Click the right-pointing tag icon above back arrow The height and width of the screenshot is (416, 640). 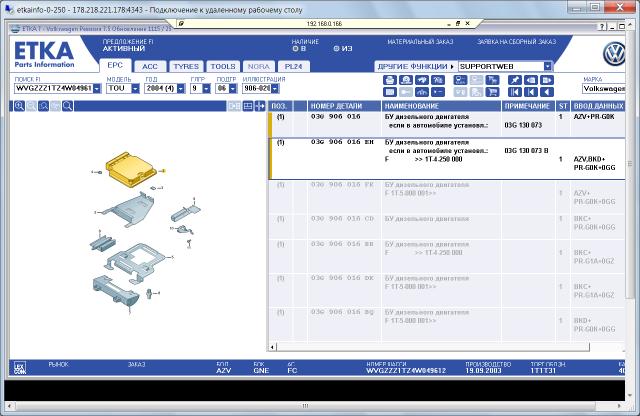pos(547,80)
